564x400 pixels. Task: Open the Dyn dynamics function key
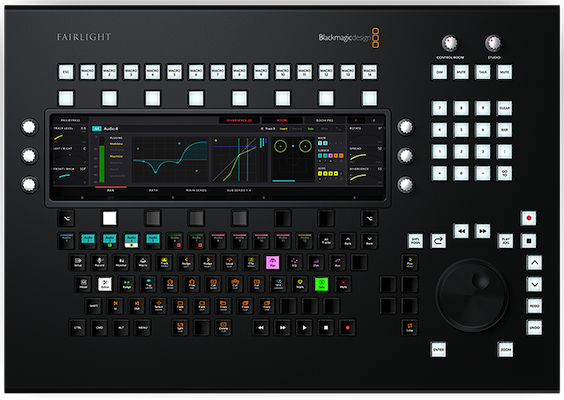pos(316,263)
